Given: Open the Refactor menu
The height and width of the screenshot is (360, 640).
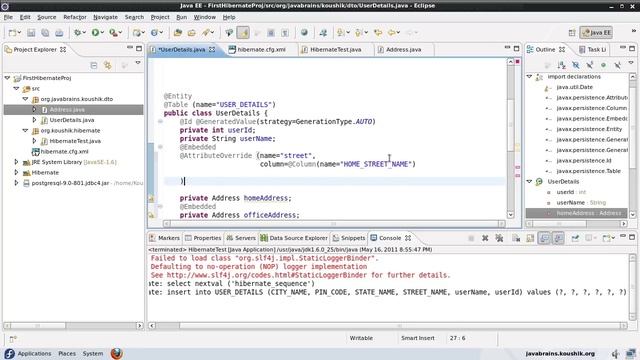Looking at the screenshot, I should point(75,17).
